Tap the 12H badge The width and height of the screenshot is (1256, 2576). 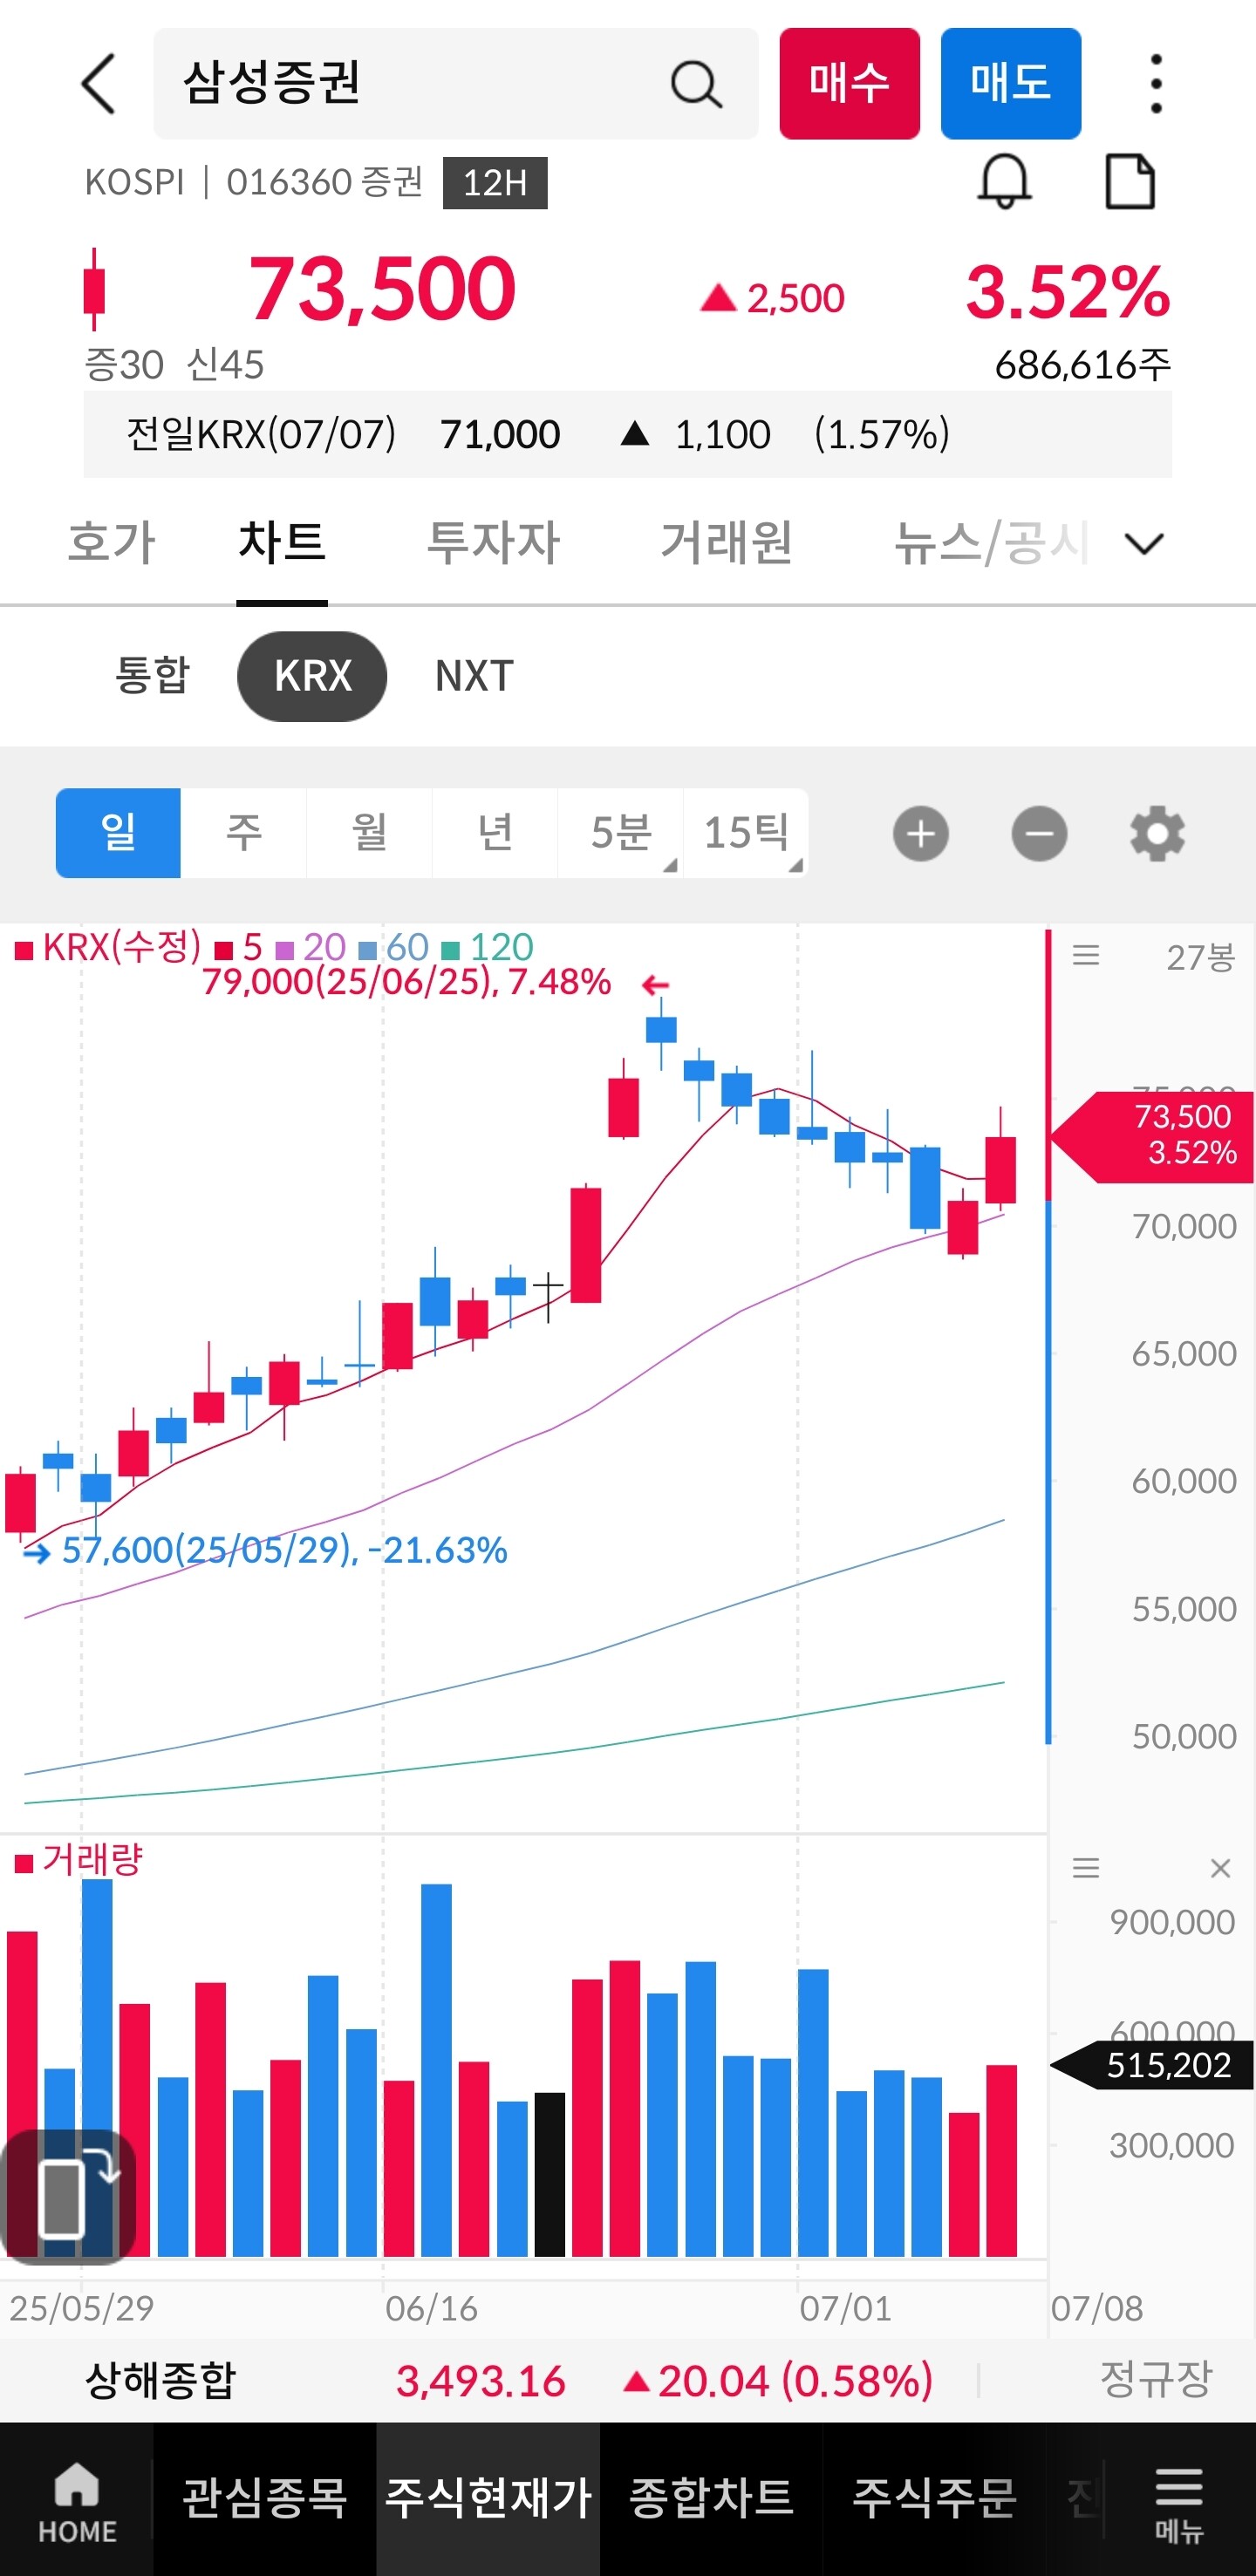click(495, 183)
